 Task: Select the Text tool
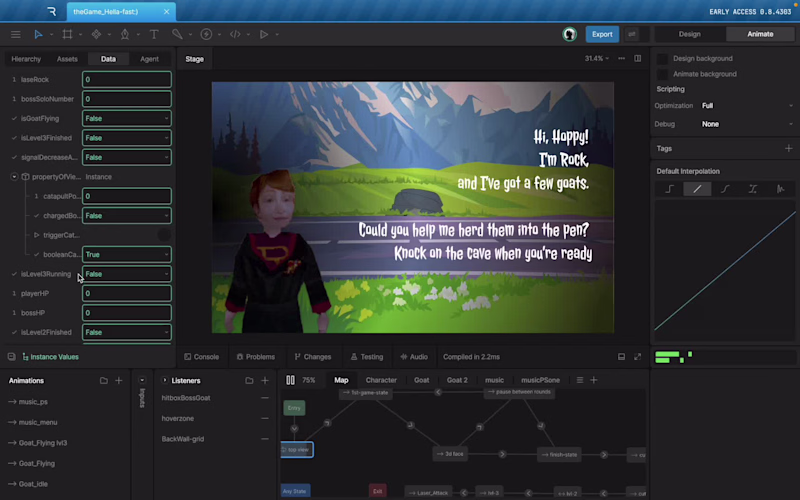tap(154, 34)
